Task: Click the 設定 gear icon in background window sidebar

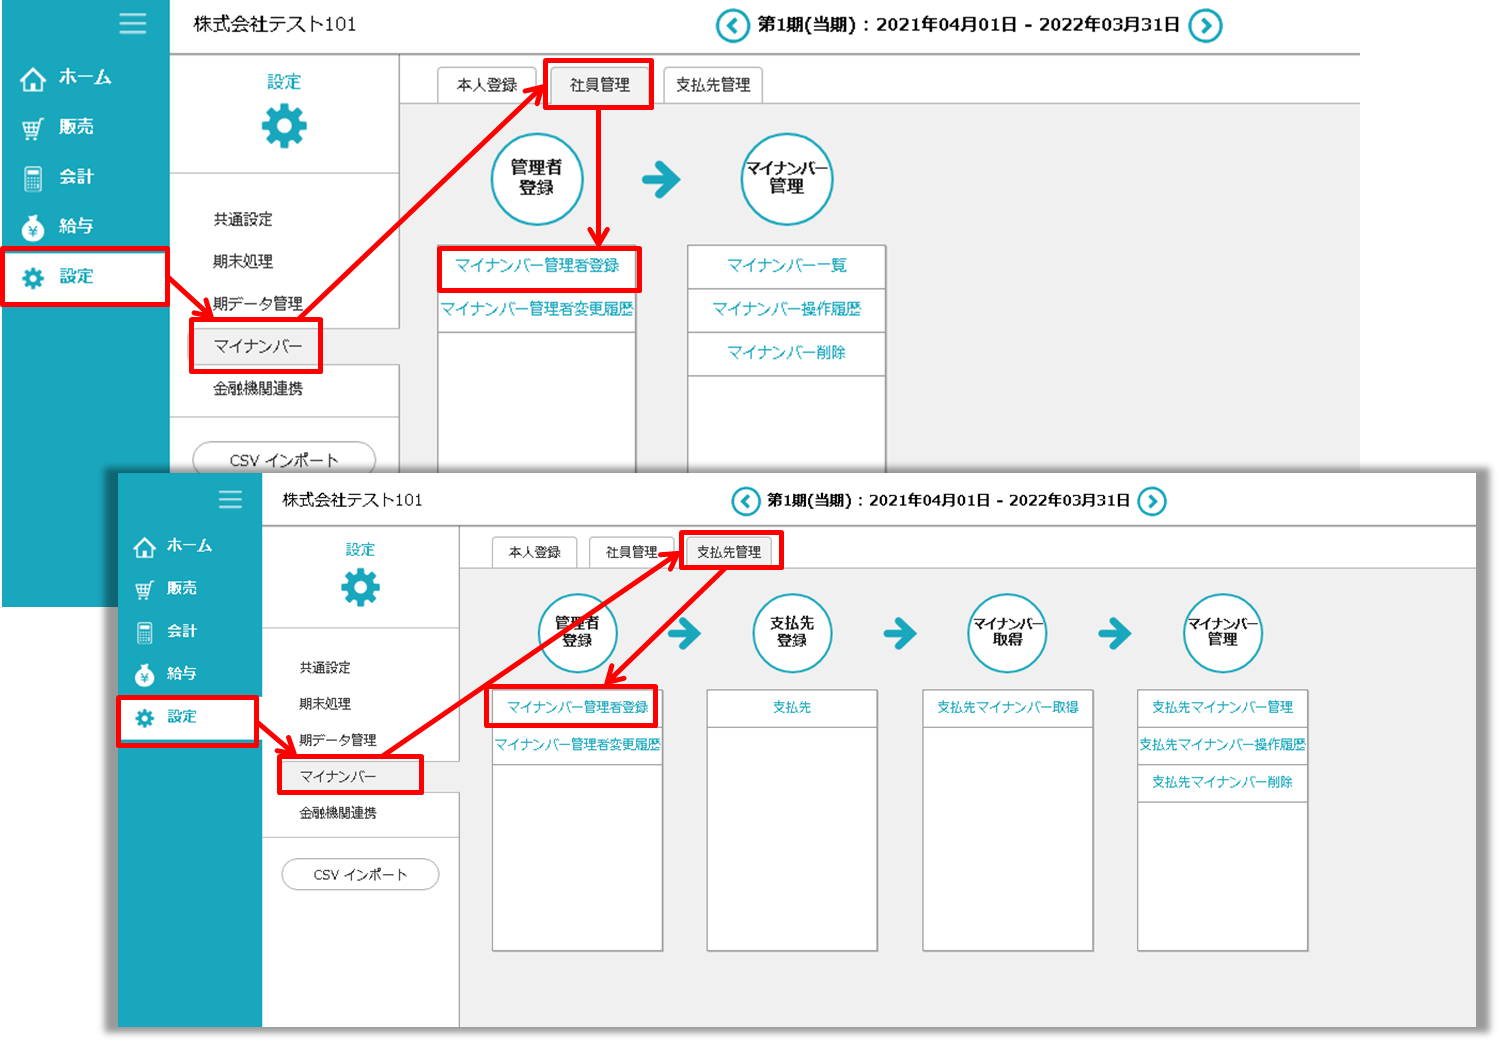Action: click(x=33, y=278)
